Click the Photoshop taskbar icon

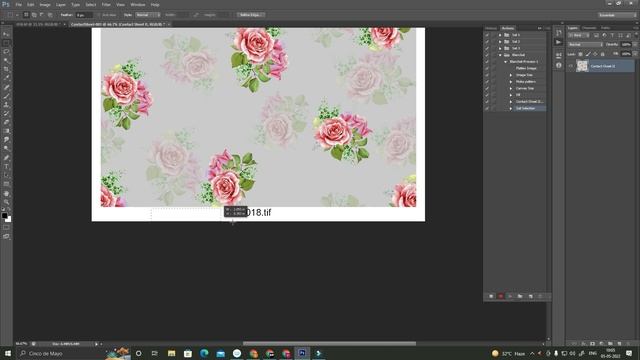point(302,353)
